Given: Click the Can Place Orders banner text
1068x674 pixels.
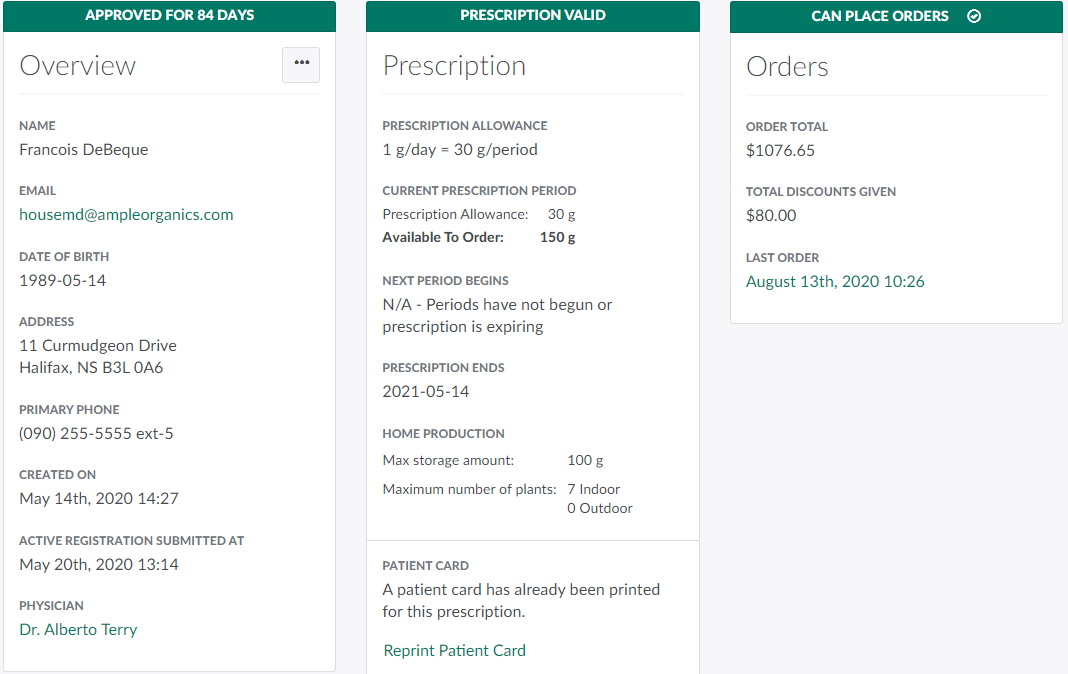Looking at the screenshot, I should point(880,16).
